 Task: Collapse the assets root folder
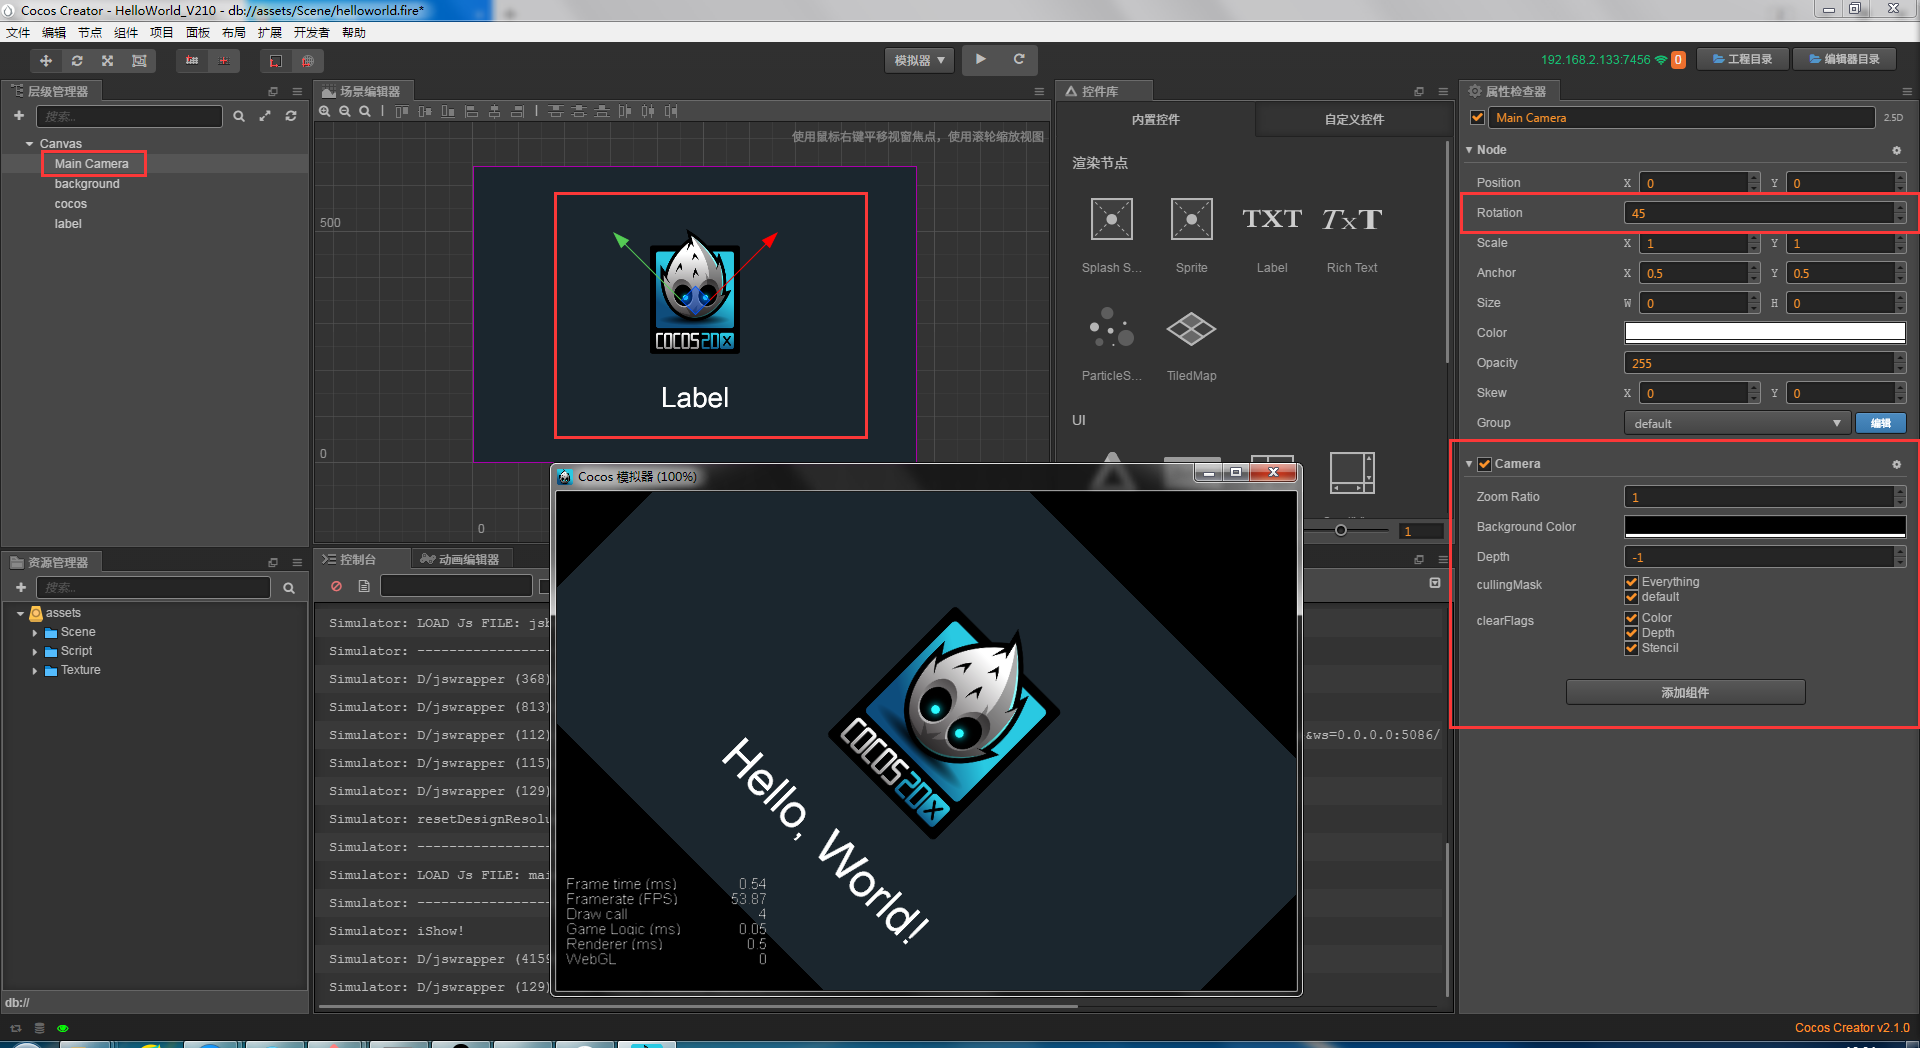20,613
